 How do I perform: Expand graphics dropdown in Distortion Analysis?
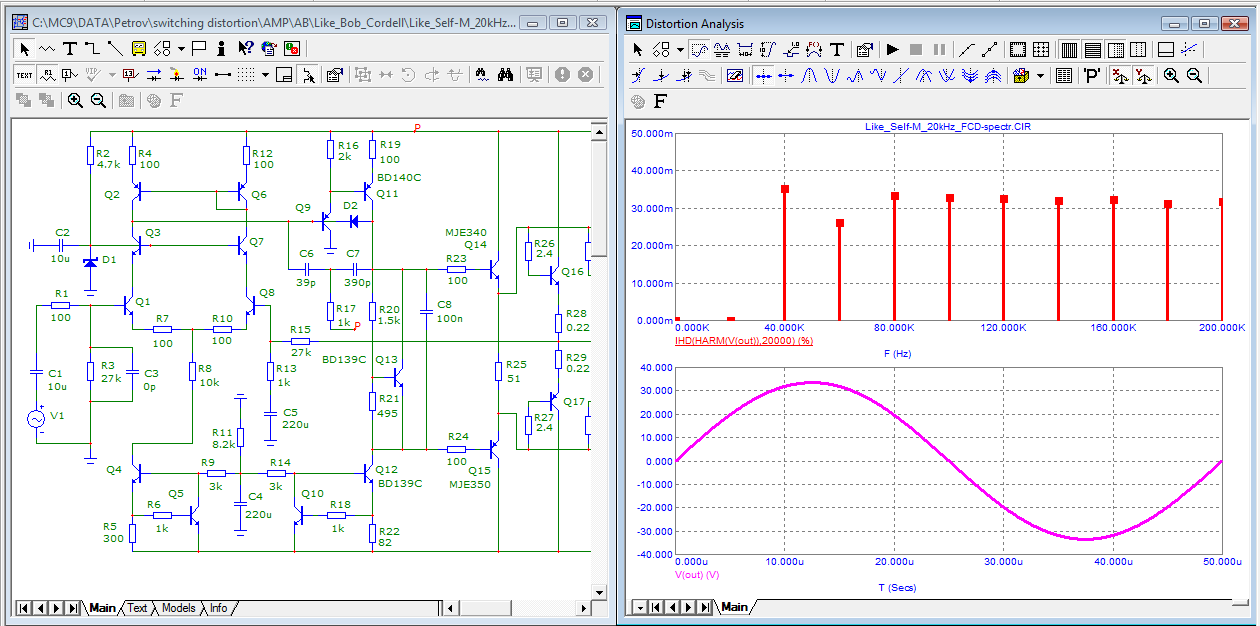coord(680,50)
